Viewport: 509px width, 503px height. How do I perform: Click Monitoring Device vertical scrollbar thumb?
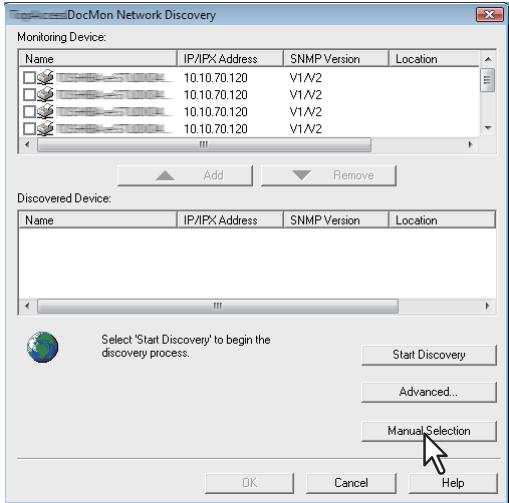[x=488, y=80]
